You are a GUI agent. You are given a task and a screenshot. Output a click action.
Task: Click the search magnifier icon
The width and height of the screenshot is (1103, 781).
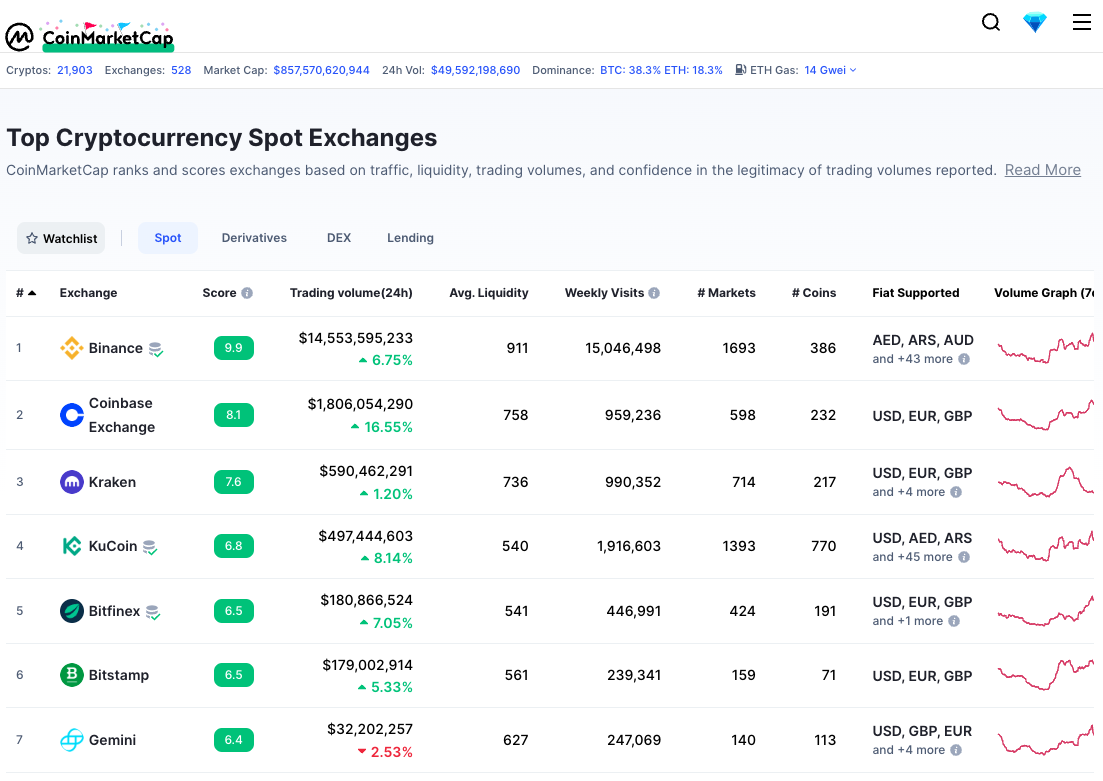coord(990,22)
